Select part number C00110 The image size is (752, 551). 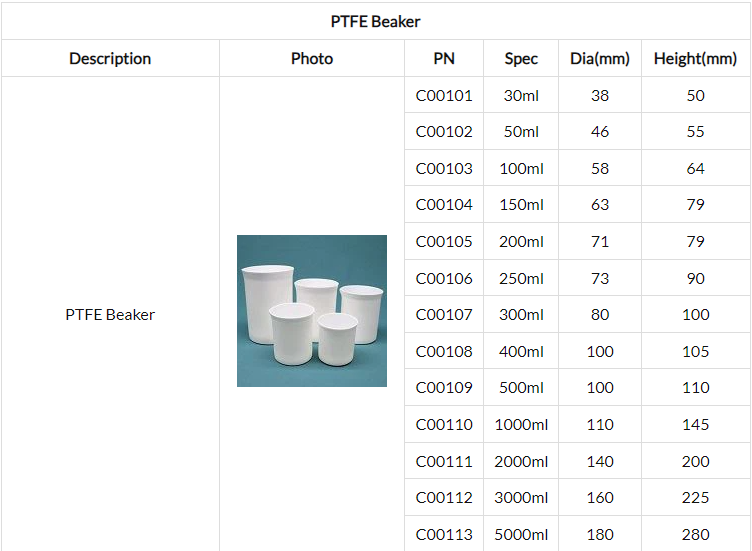coord(444,425)
